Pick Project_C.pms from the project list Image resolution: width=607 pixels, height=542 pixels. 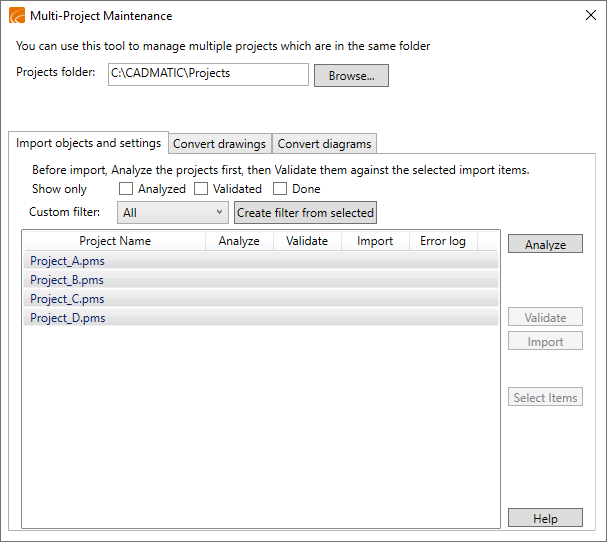pyautogui.click(x=68, y=299)
